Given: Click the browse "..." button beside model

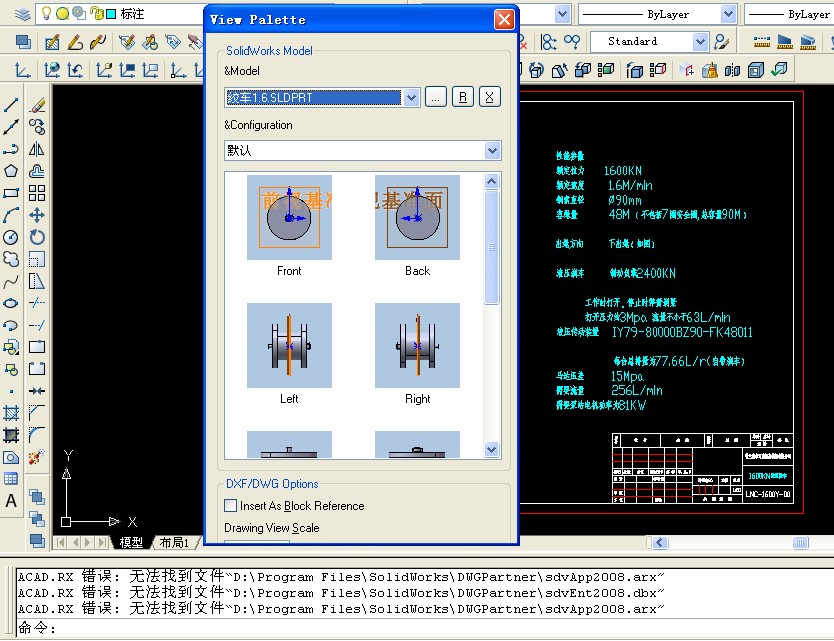Looking at the screenshot, I should [435, 97].
